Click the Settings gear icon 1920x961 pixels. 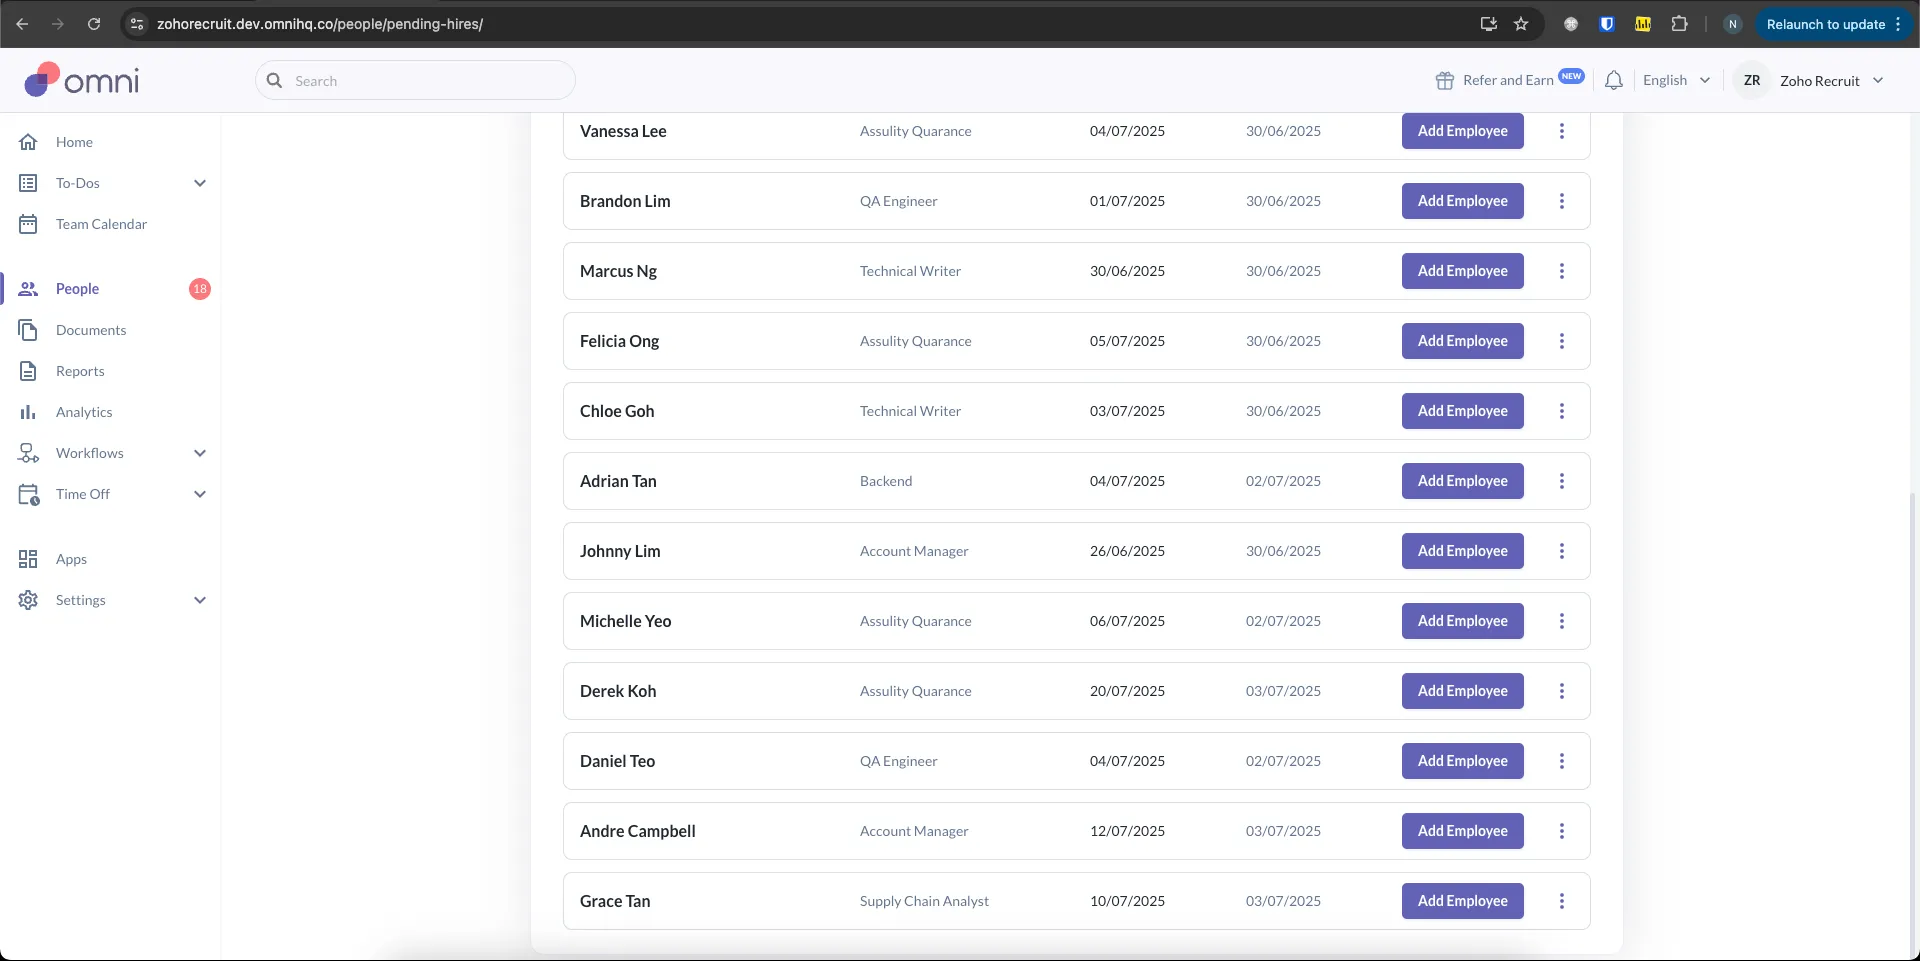[28, 600]
